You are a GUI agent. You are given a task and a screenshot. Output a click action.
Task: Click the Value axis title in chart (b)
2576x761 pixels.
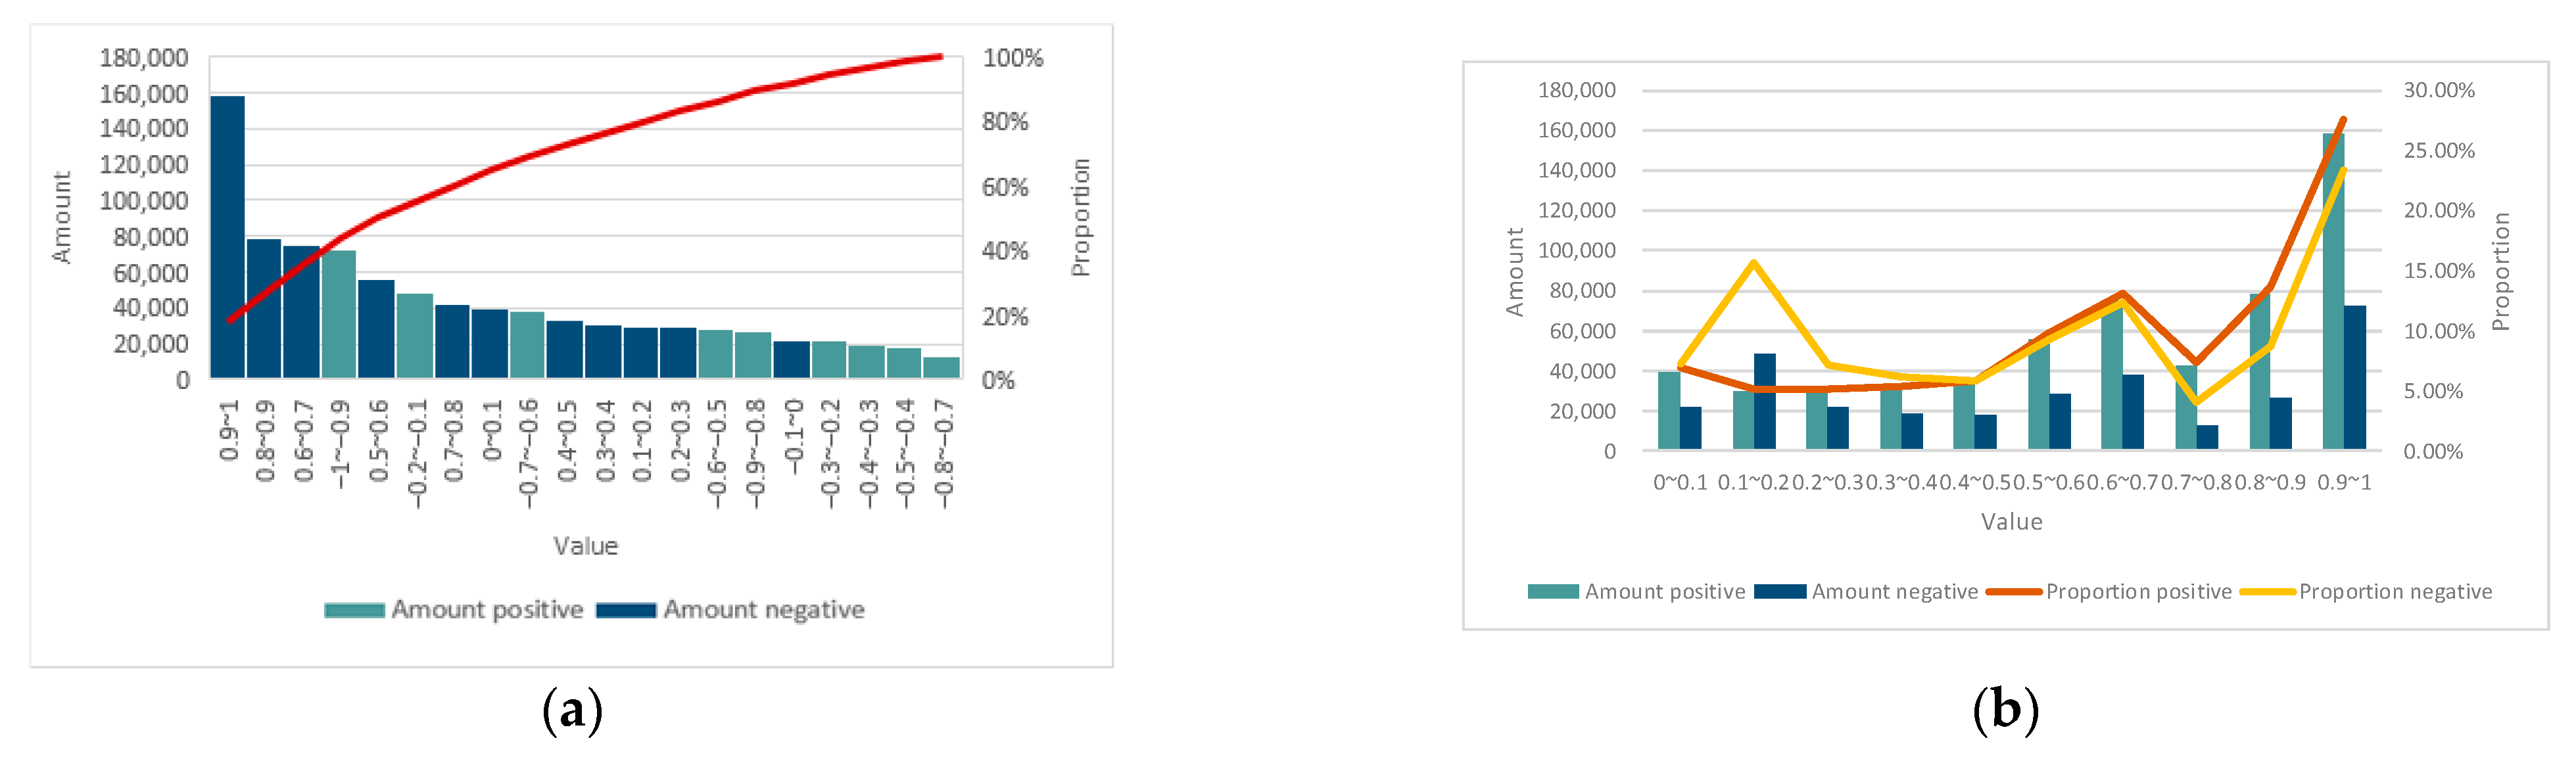(x=2011, y=522)
